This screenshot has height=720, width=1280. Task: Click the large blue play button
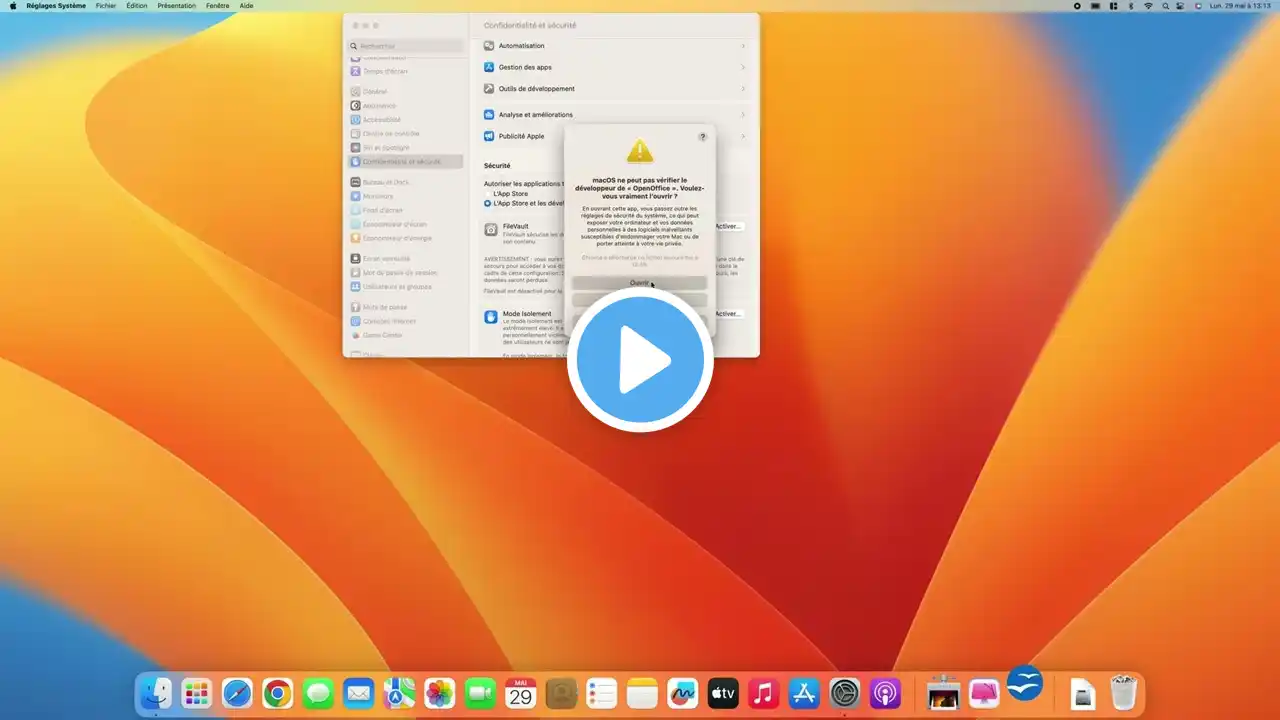(x=640, y=360)
